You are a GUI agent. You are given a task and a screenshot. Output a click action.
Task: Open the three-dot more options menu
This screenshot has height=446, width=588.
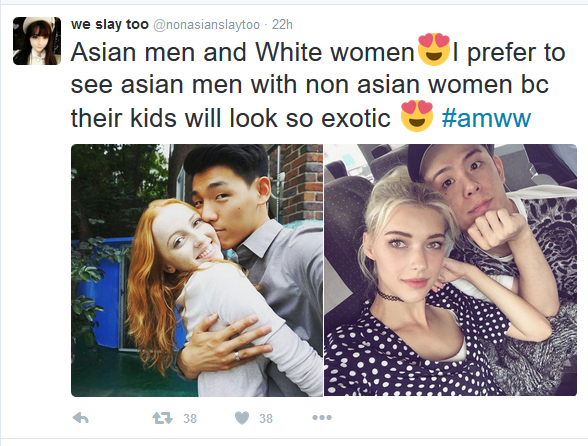(x=322, y=417)
